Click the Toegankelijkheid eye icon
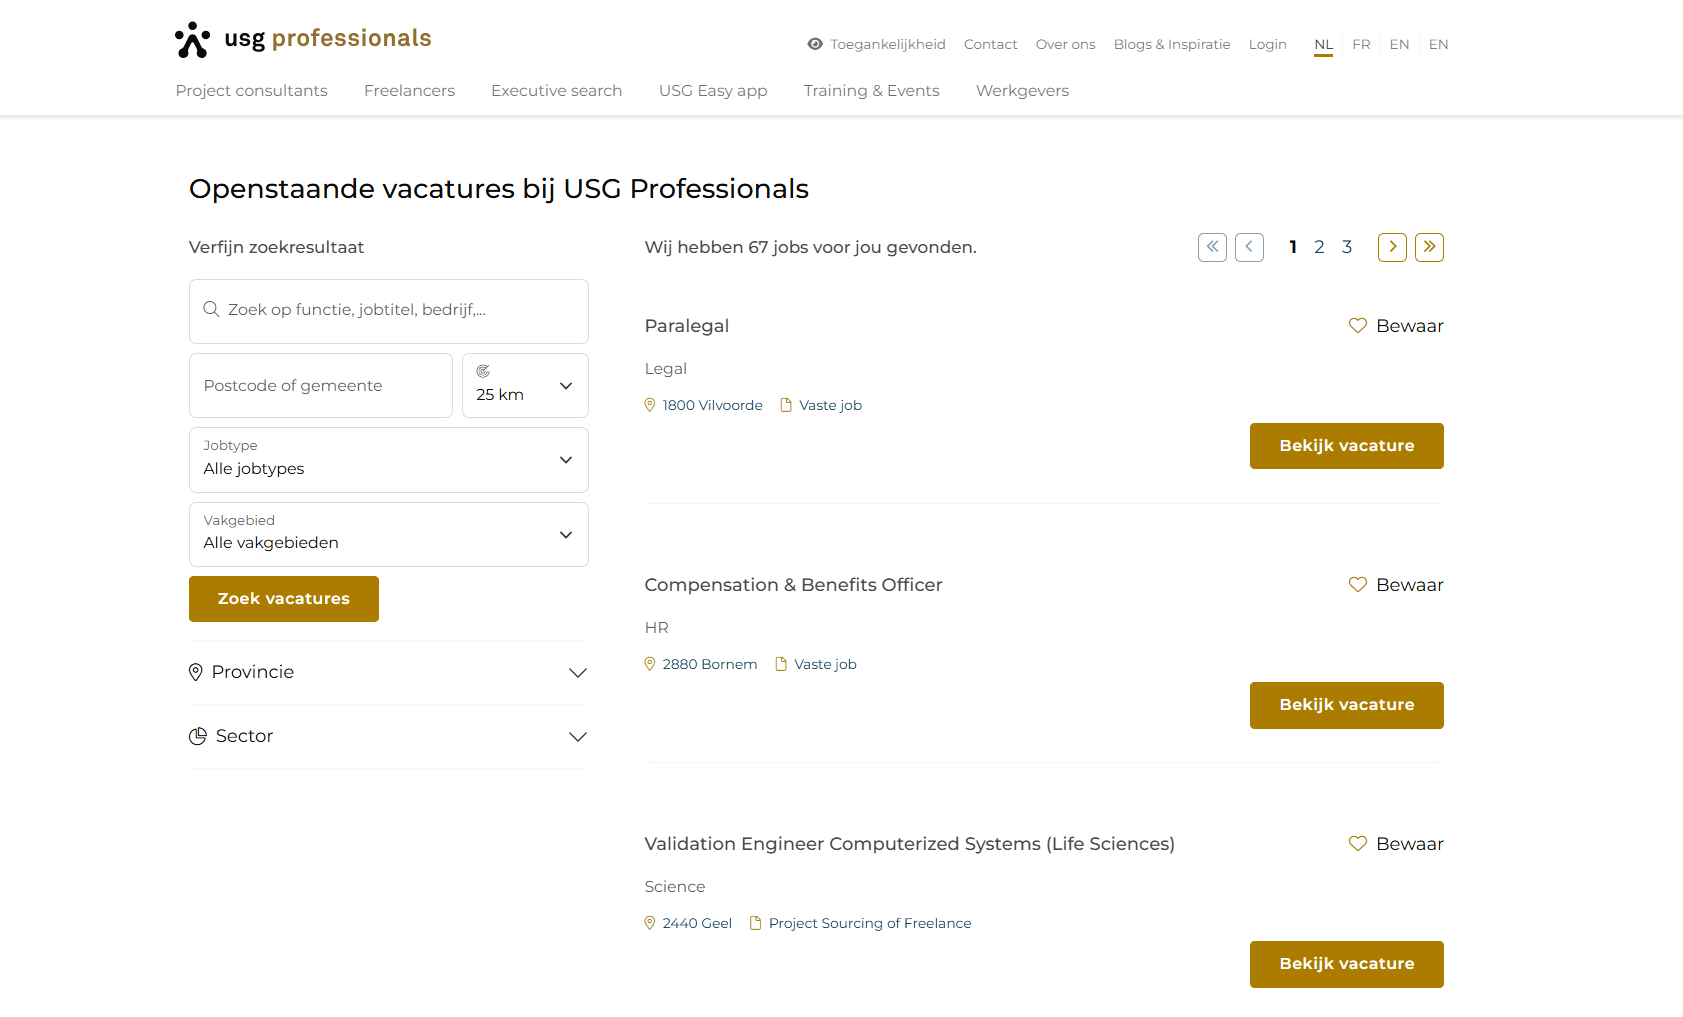The width and height of the screenshot is (1683, 1017). pyautogui.click(x=815, y=44)
